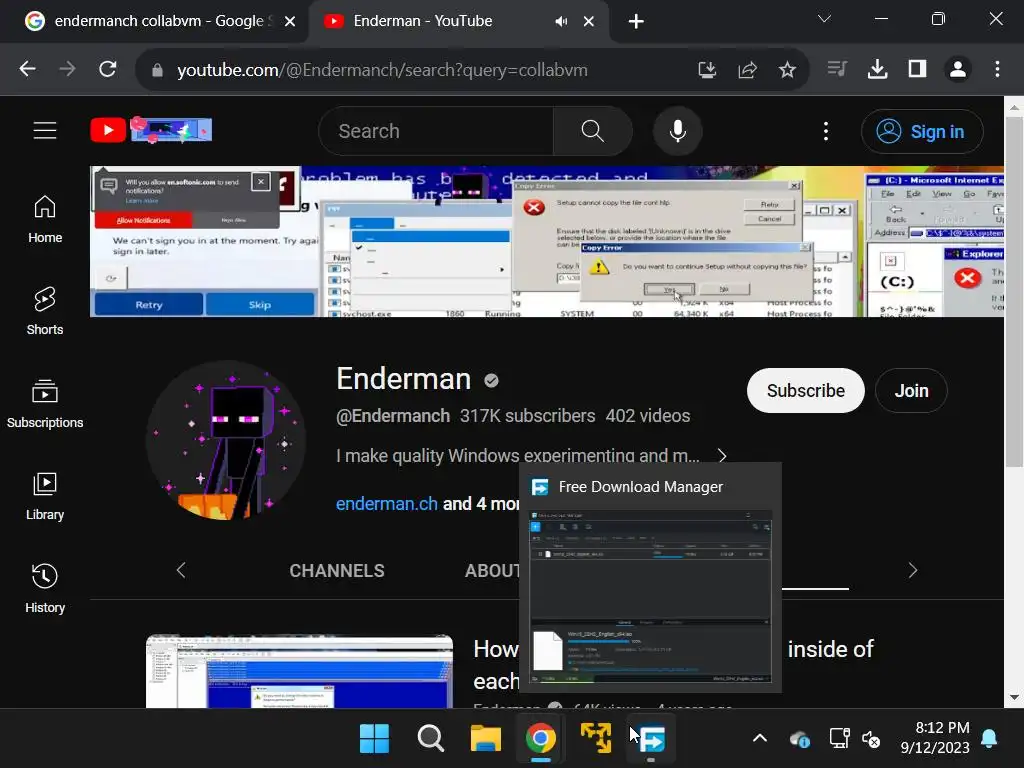Open Chrome tab search dropdown
Image resolution: width=1024 pixels, height=768 pixels.
coord(824,19)
